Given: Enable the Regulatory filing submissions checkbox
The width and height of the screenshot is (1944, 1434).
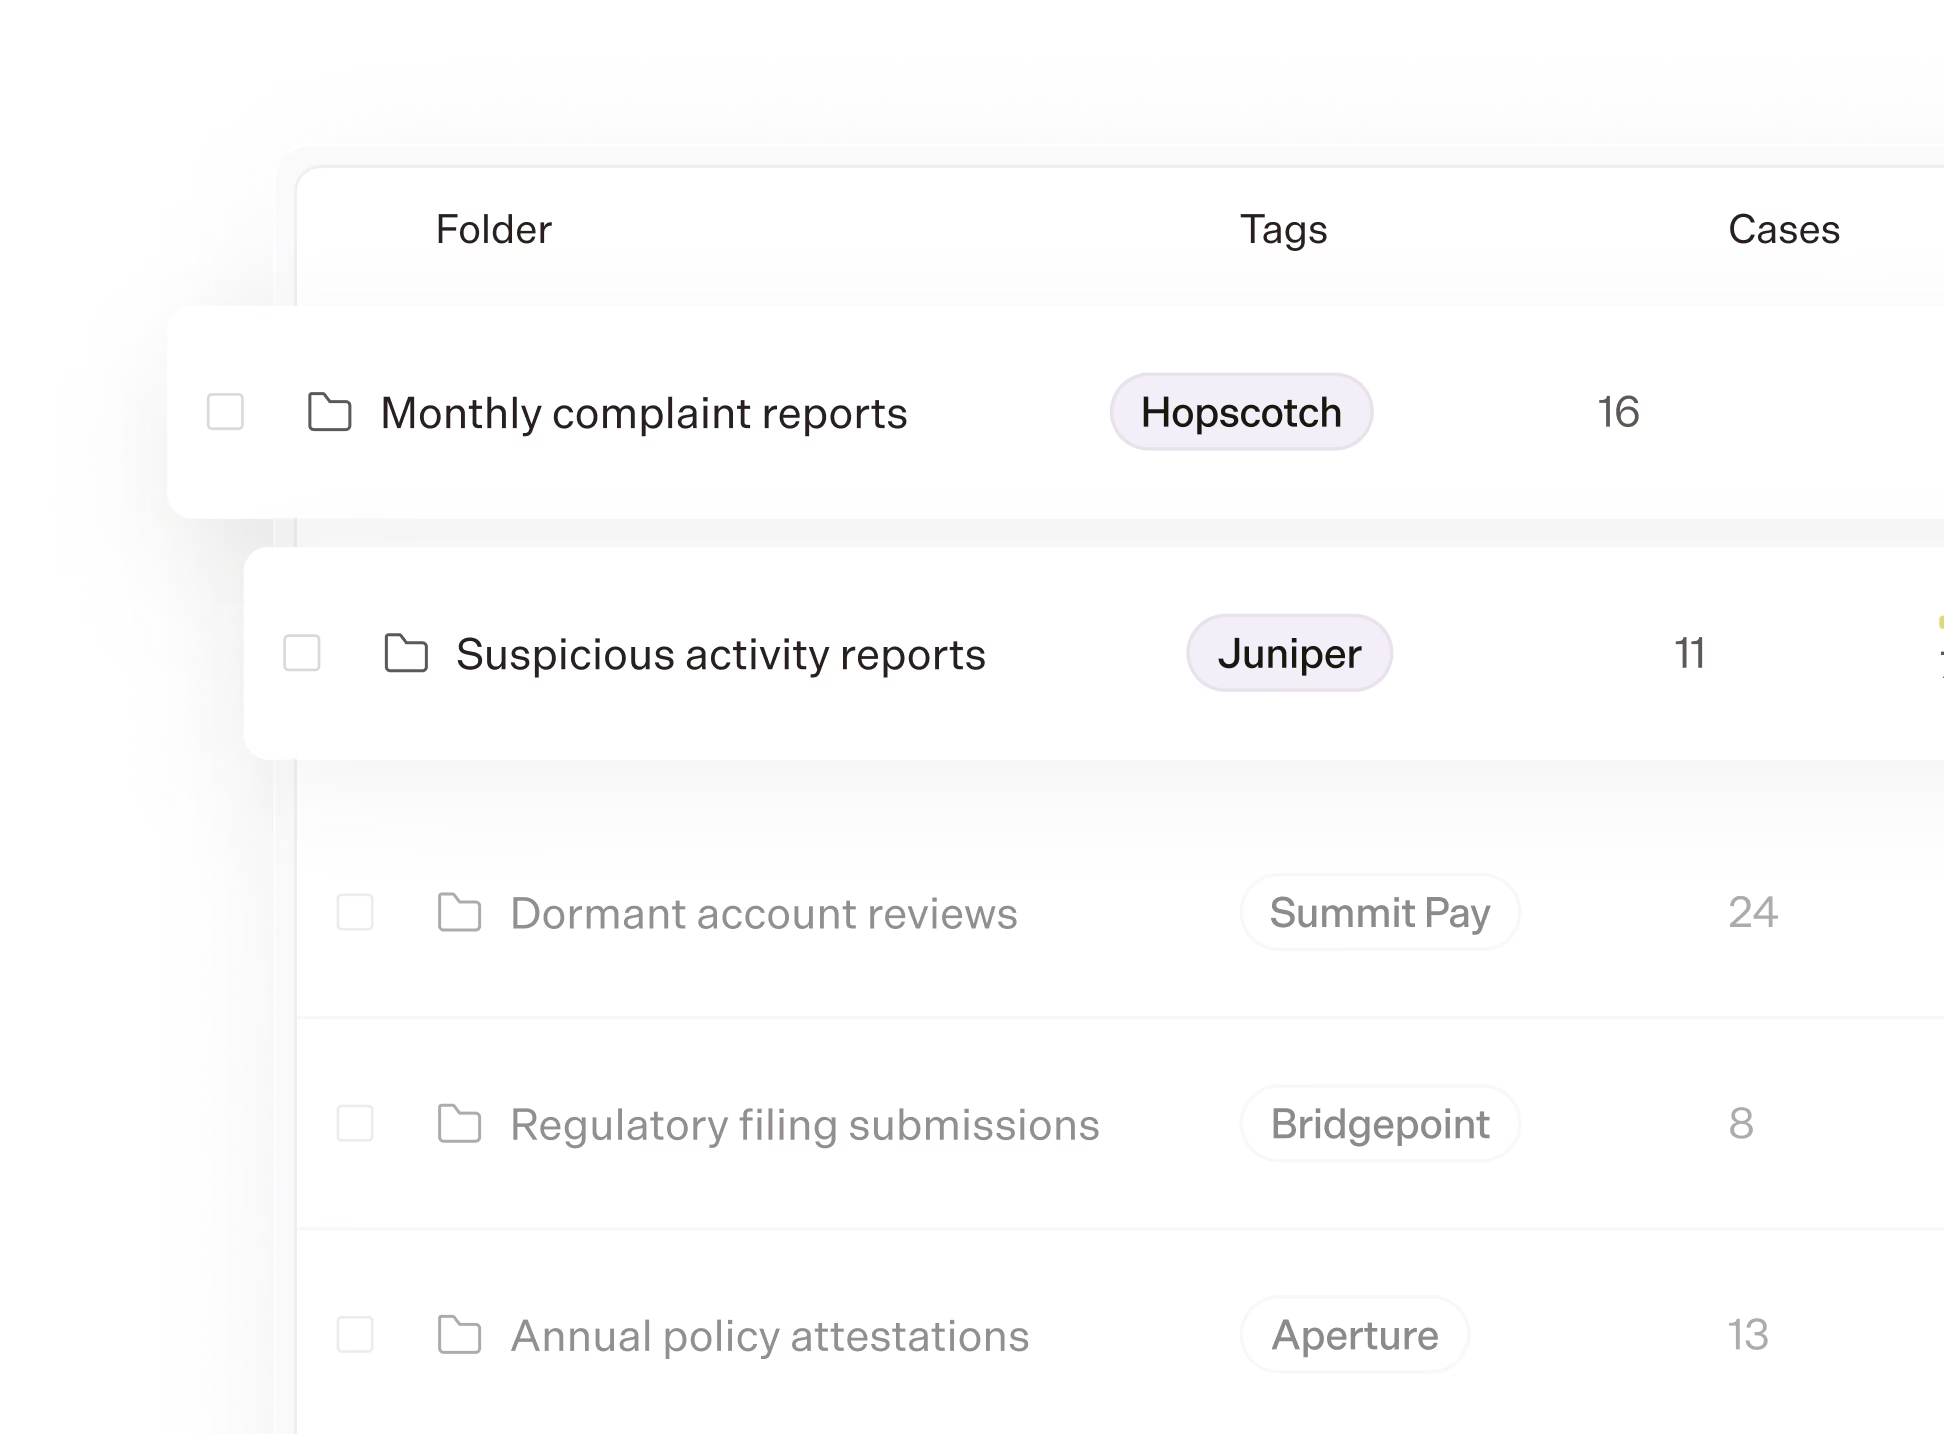Looking at the screenshot, I should (355, 1123).
